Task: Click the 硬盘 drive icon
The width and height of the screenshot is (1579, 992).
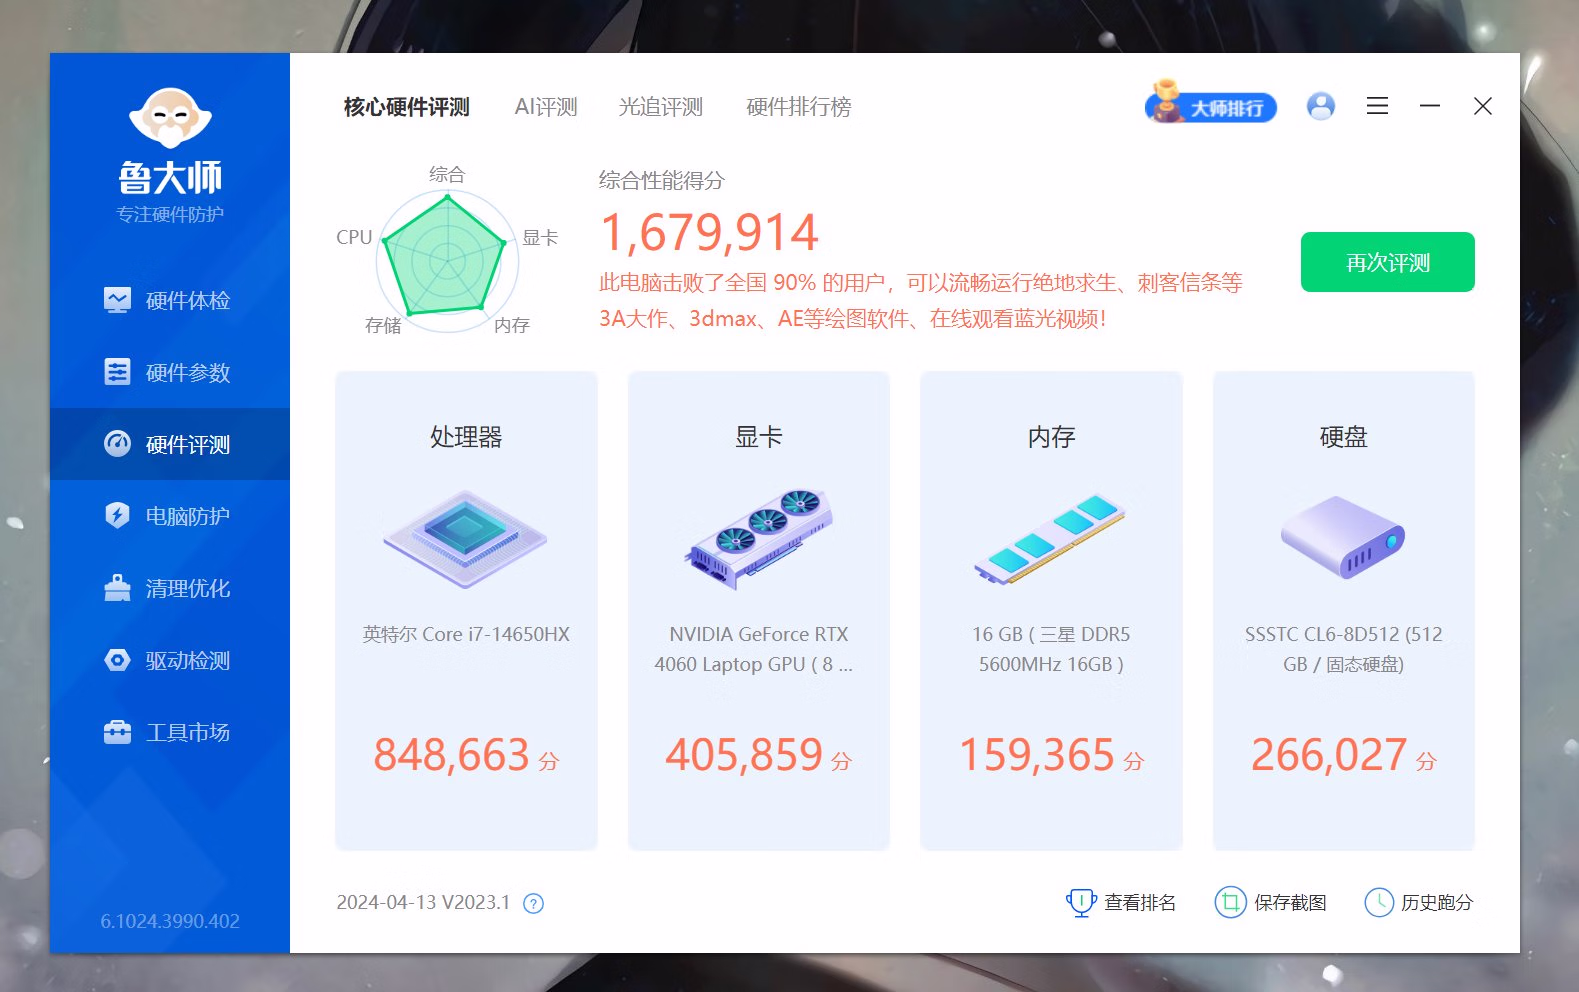Action: click(x=1343, y=537)
